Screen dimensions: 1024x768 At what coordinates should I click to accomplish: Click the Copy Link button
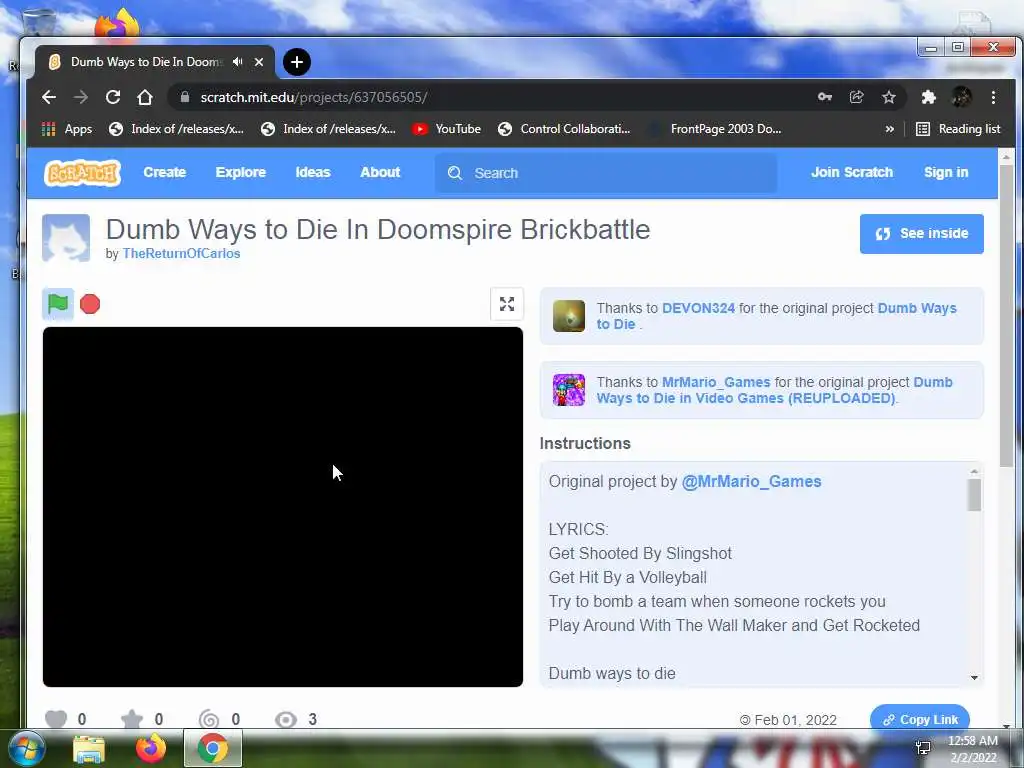[920, 719]
